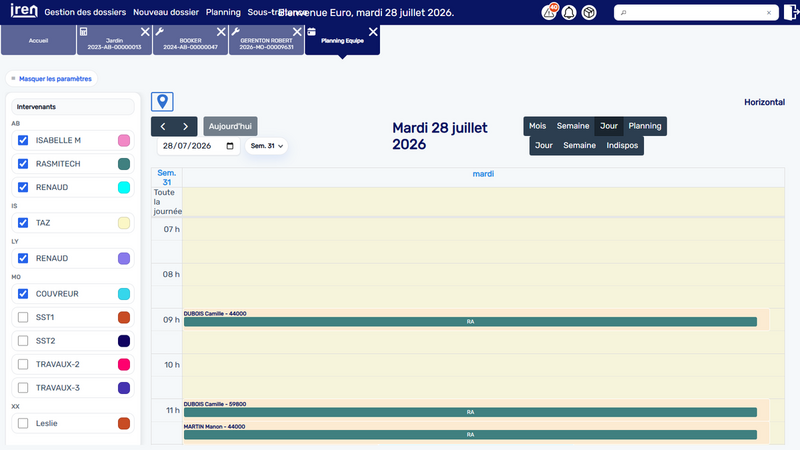This screenshot has width=800, height=450.
Task: Uncheck RENAUD checkbox under AB
Action: click(x=23, y=187)
